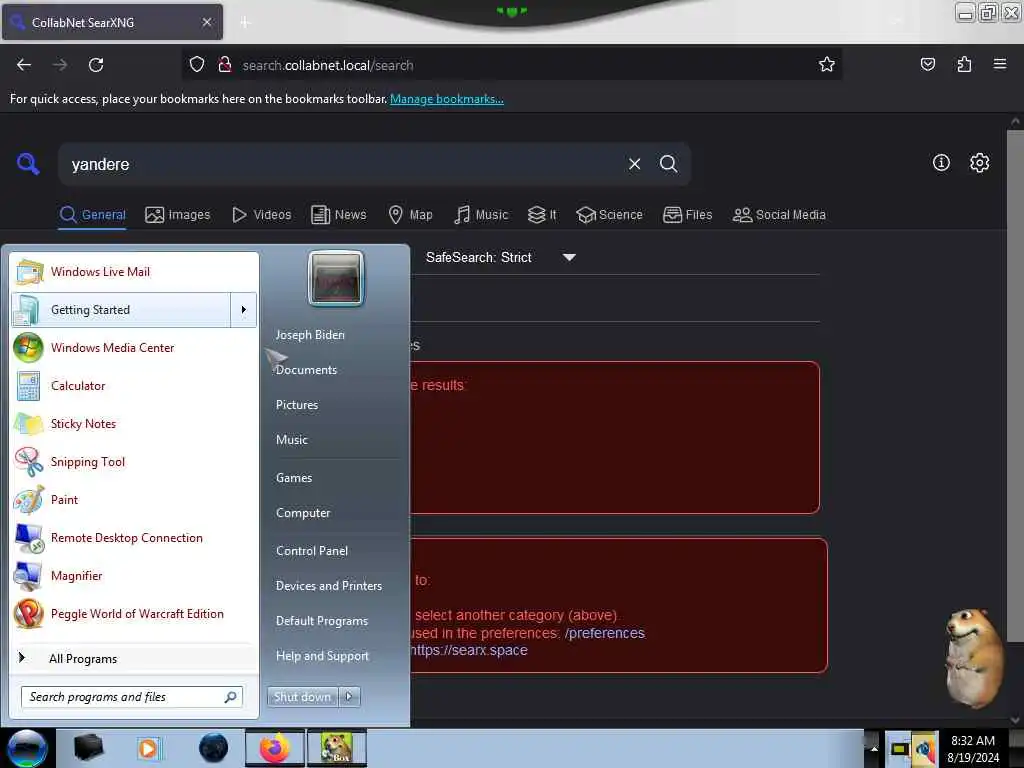Open Windows Media Center

(x=134, y=347)
